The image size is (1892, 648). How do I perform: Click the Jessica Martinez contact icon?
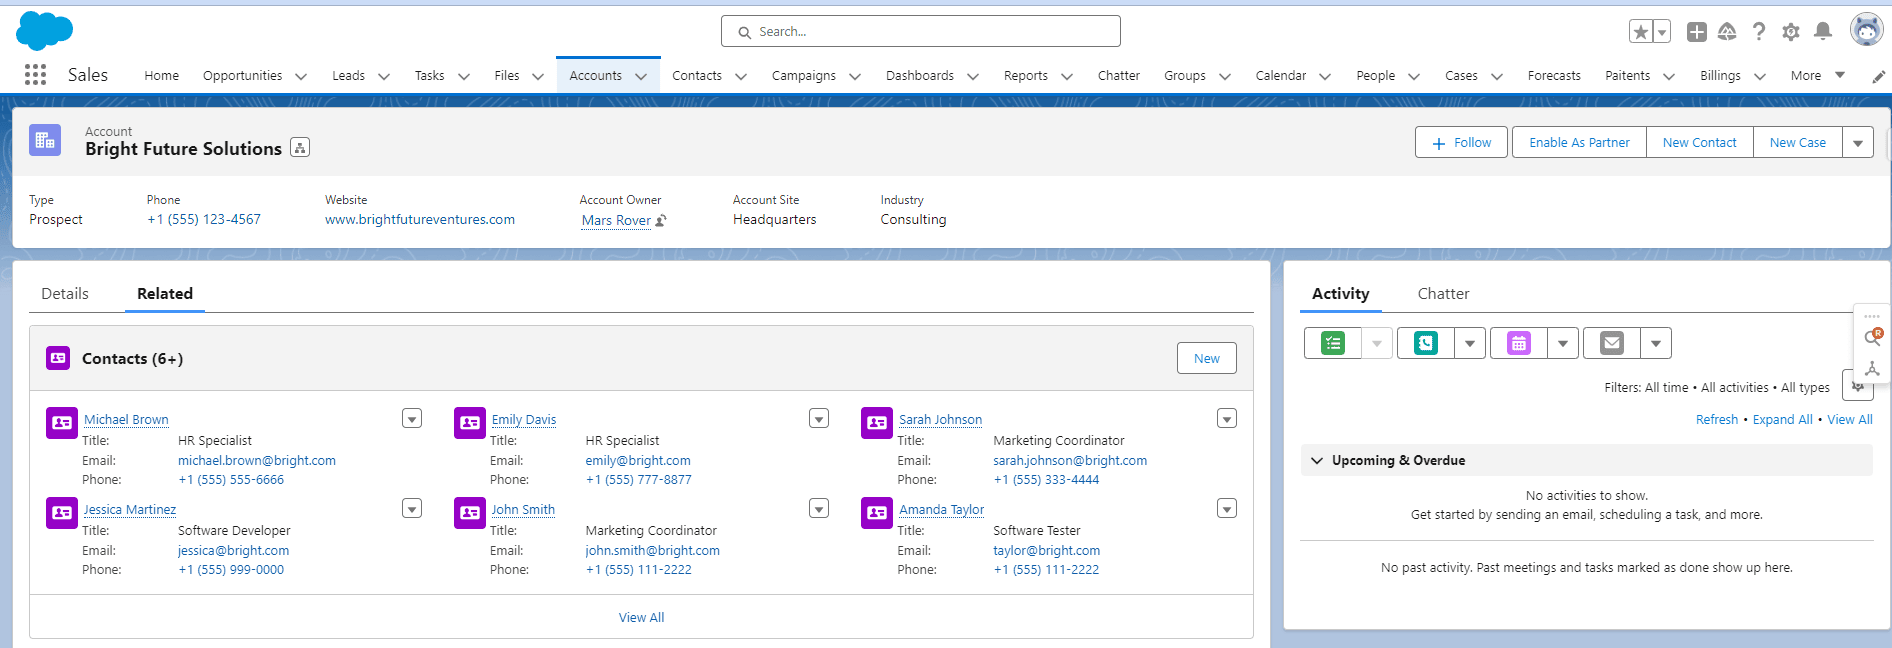(x=62, y=513)
